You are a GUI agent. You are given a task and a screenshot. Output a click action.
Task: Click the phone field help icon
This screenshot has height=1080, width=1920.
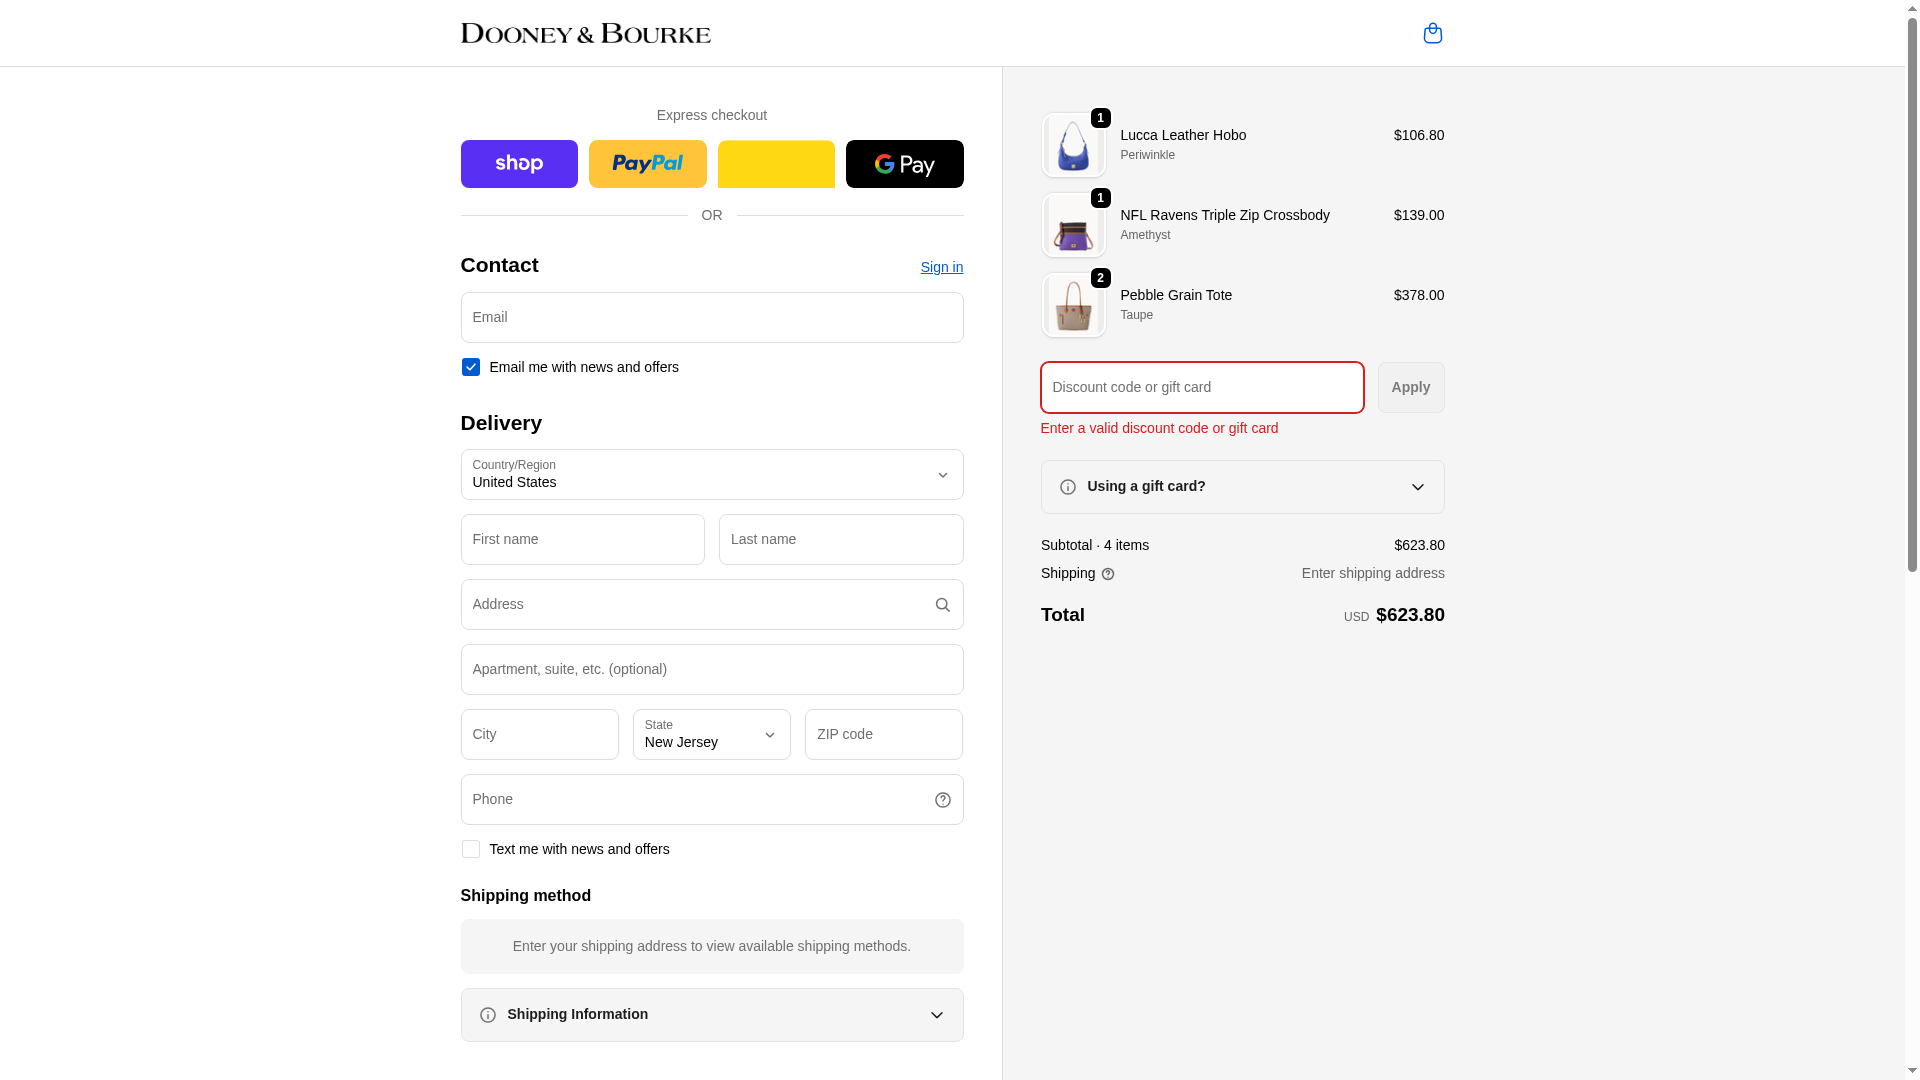point(942,800)
